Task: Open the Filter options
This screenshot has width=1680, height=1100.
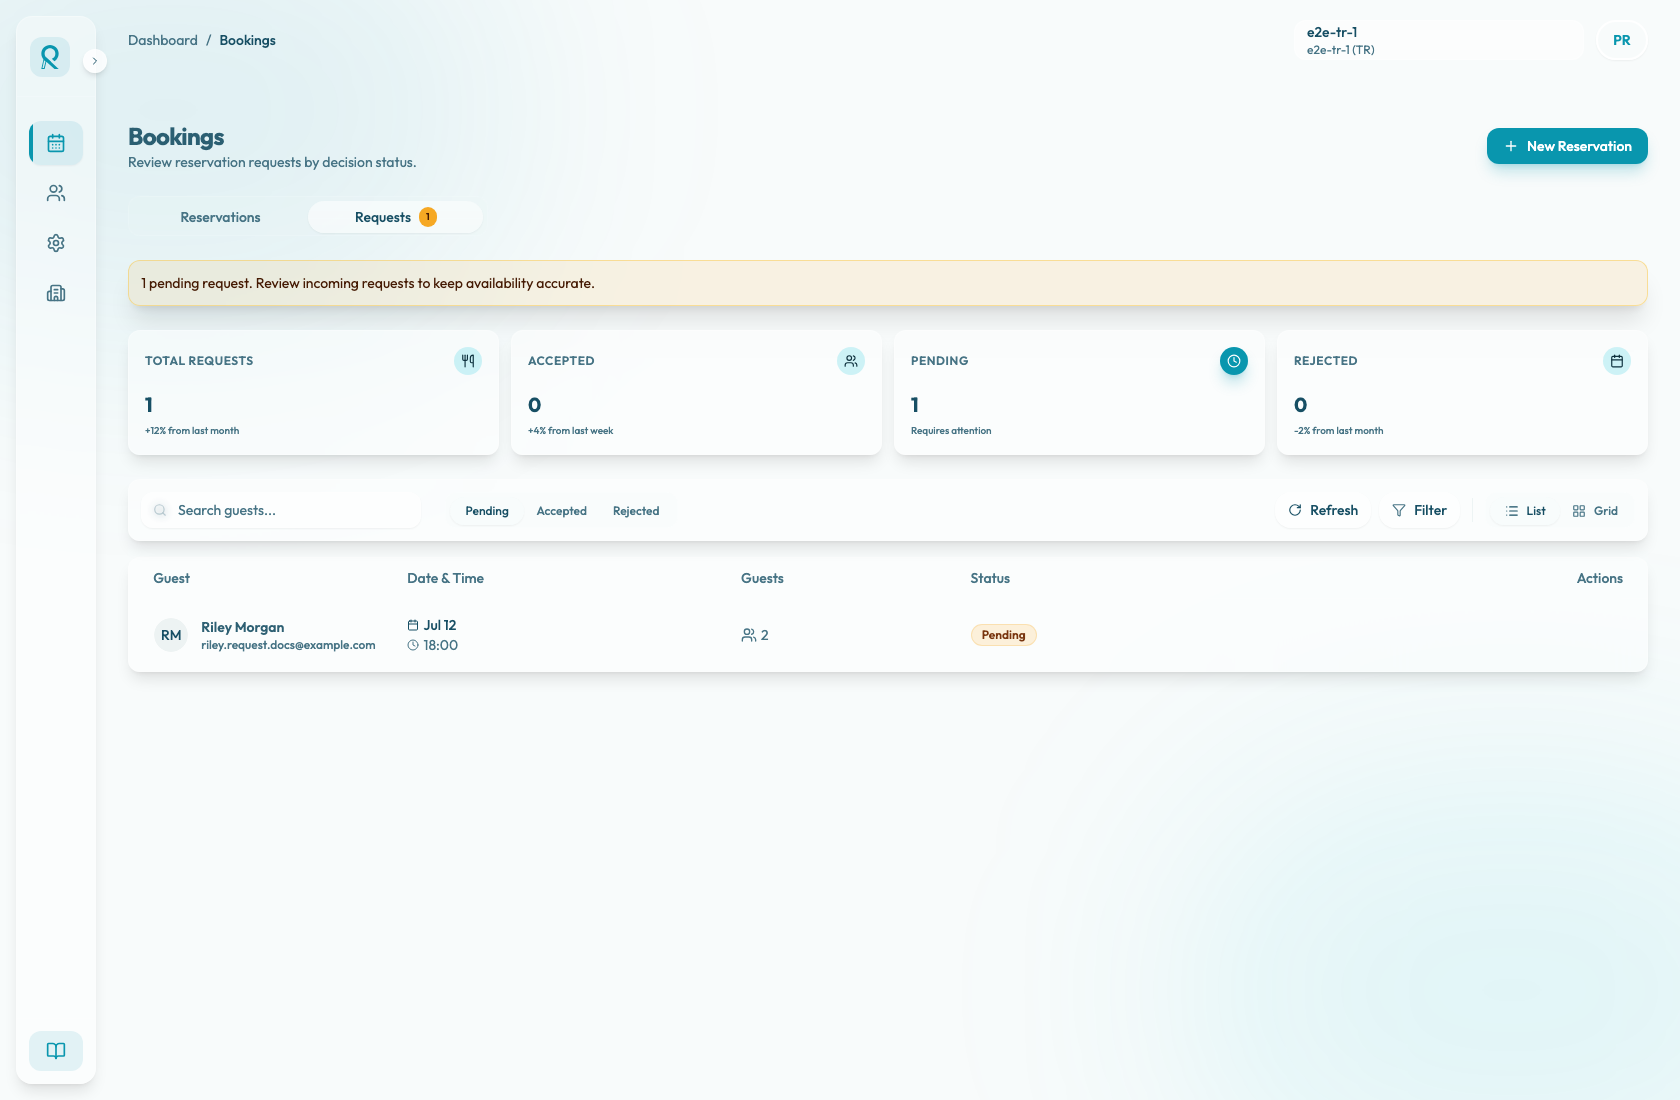Action: click(1419, 510)
